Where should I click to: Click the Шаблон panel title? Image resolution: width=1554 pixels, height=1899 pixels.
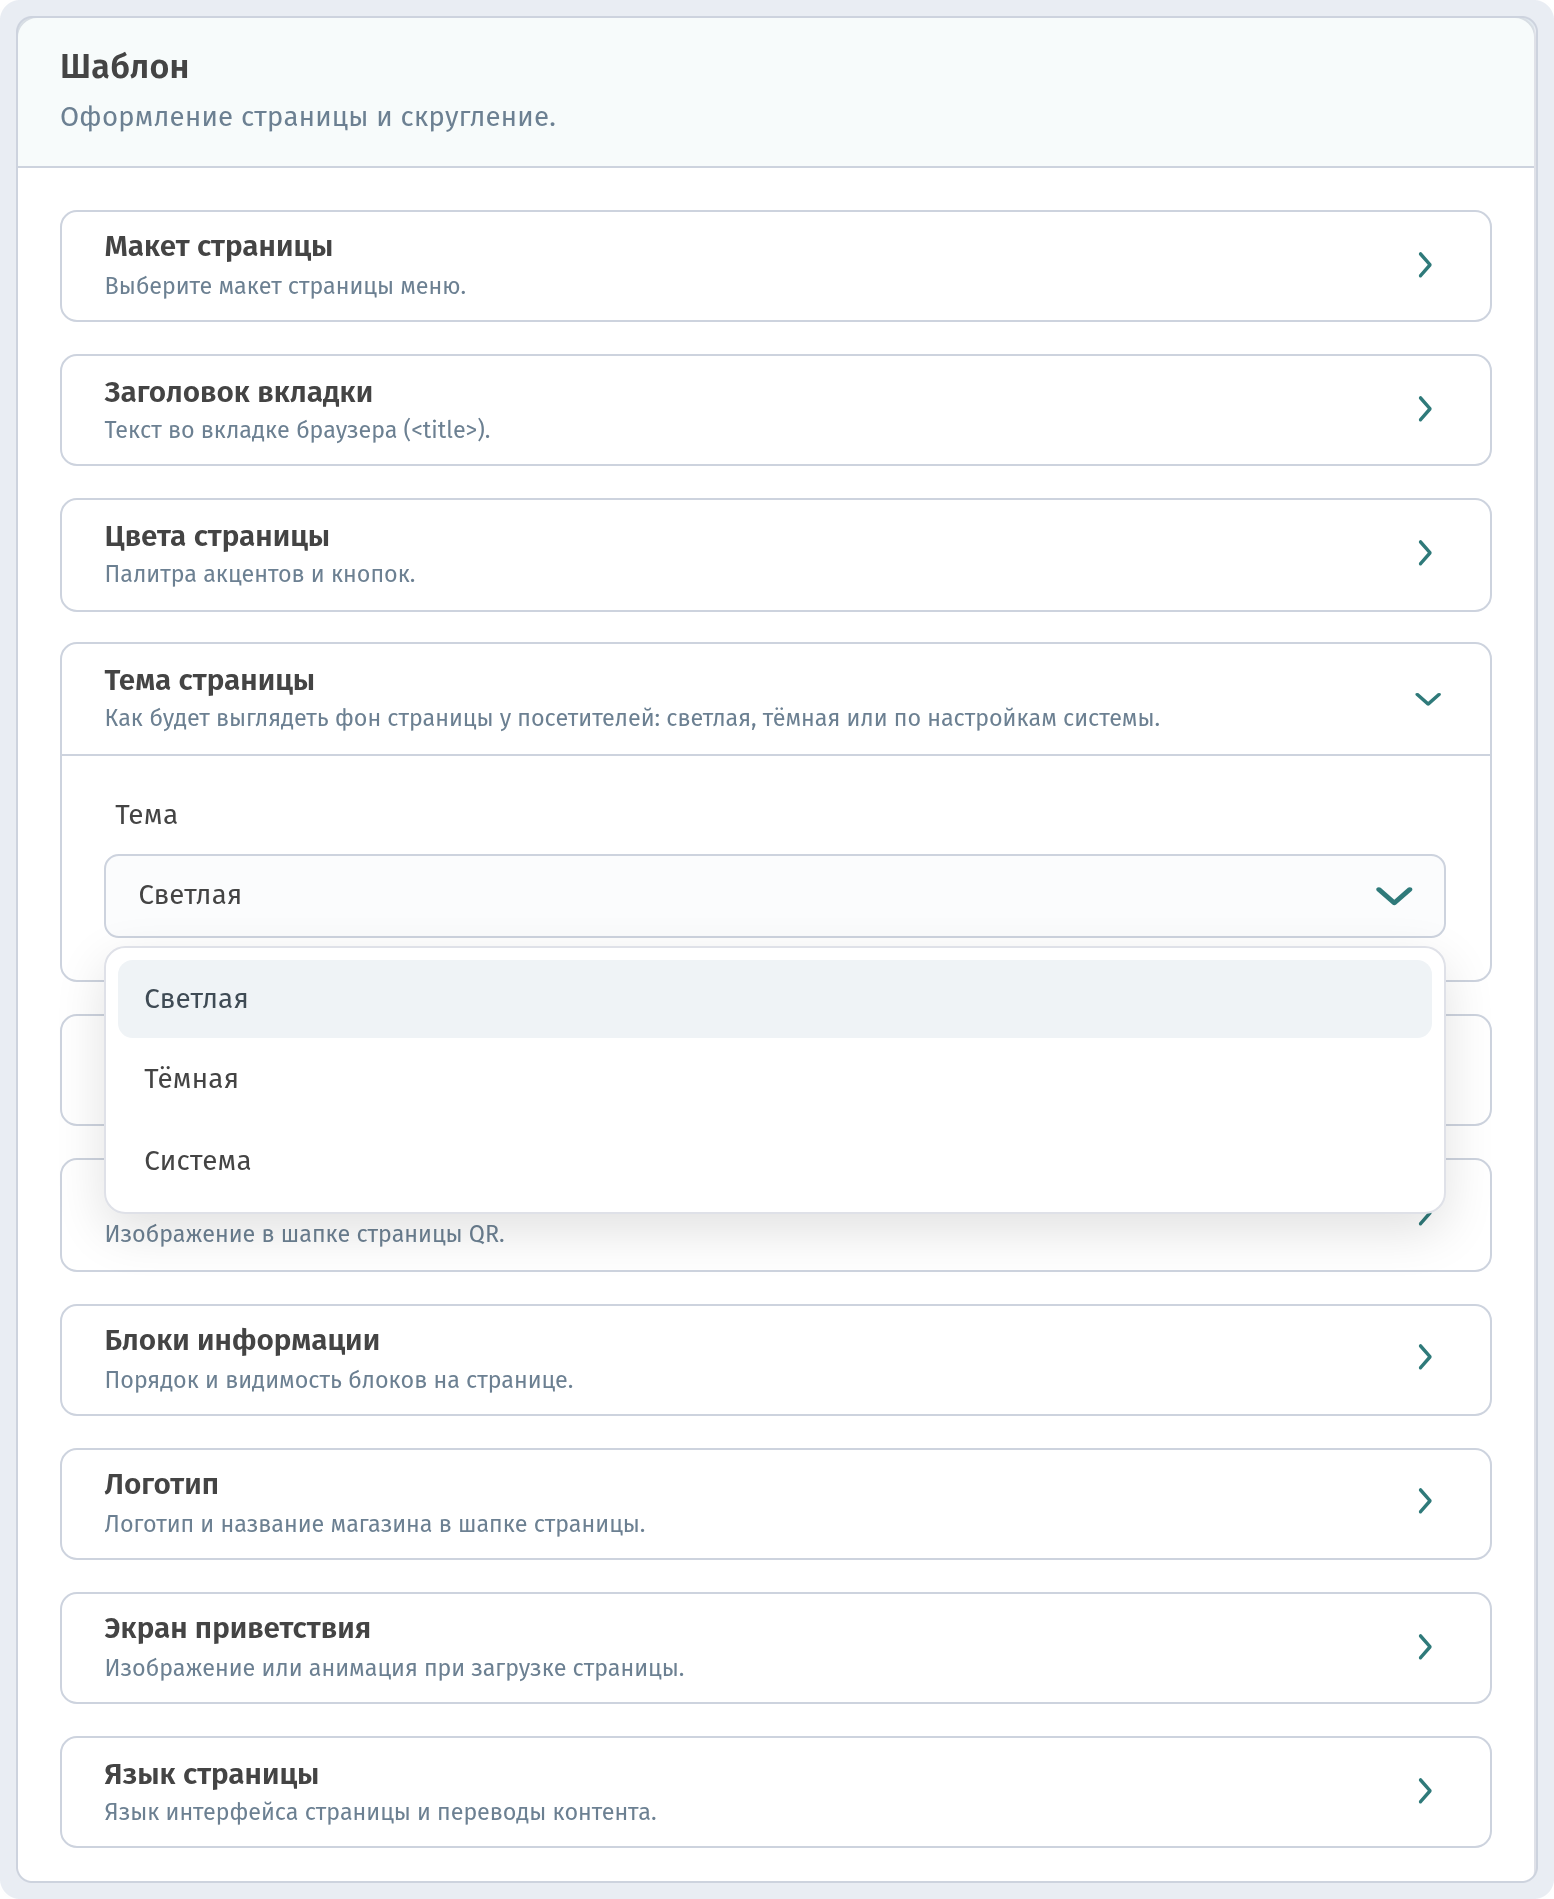125,67
